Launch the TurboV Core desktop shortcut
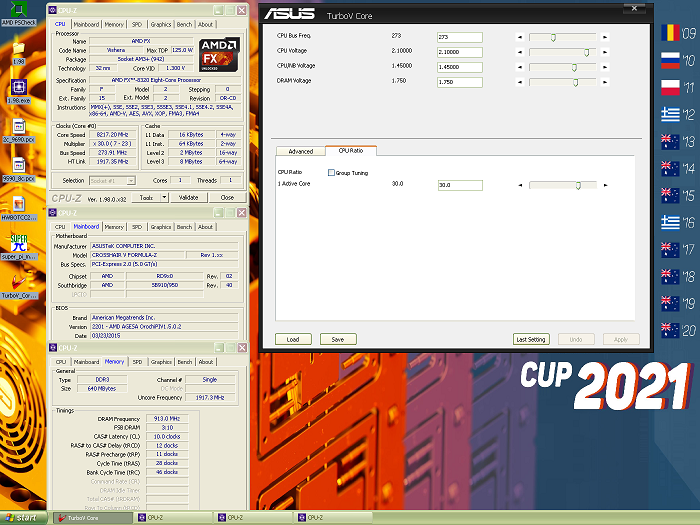This screenshot has width=700, height=525. click(x=19, y=286)
